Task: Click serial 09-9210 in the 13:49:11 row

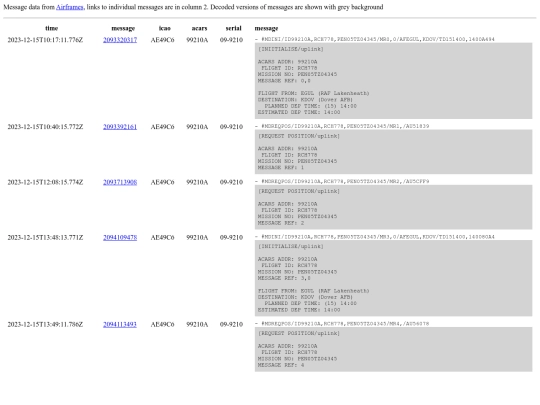Action: (231, 324)
